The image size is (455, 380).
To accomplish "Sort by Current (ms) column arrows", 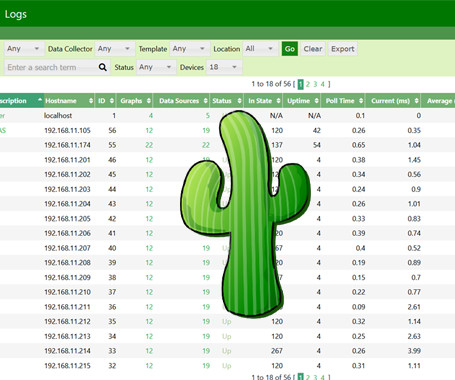I will tap(417, 101).
